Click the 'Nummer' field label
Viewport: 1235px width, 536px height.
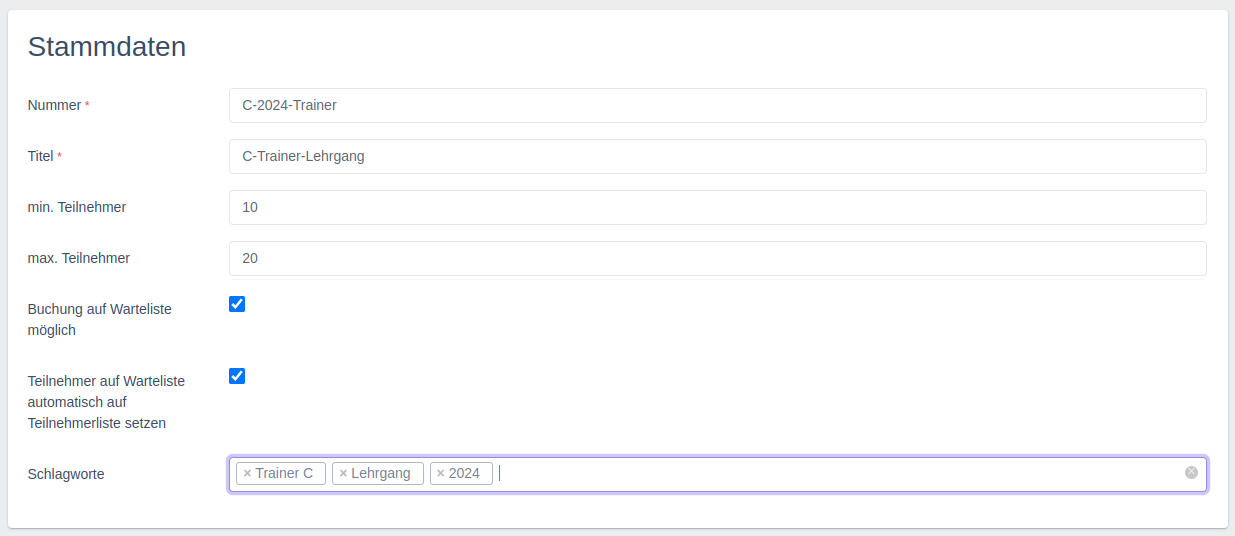54,105
